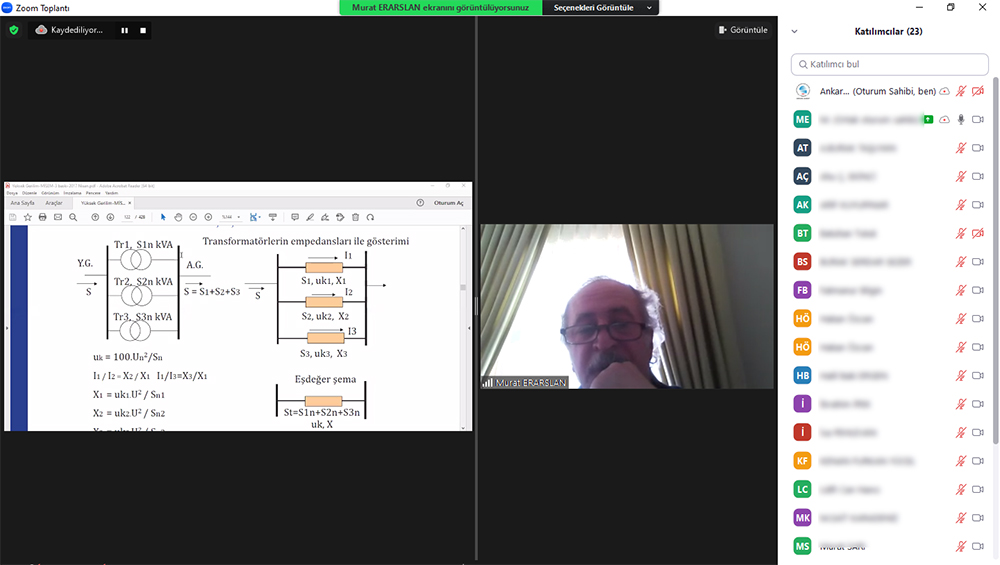Click the rotate icon in Acrobat toolbar
1000x565 pixels.
[x=371, y=217]
